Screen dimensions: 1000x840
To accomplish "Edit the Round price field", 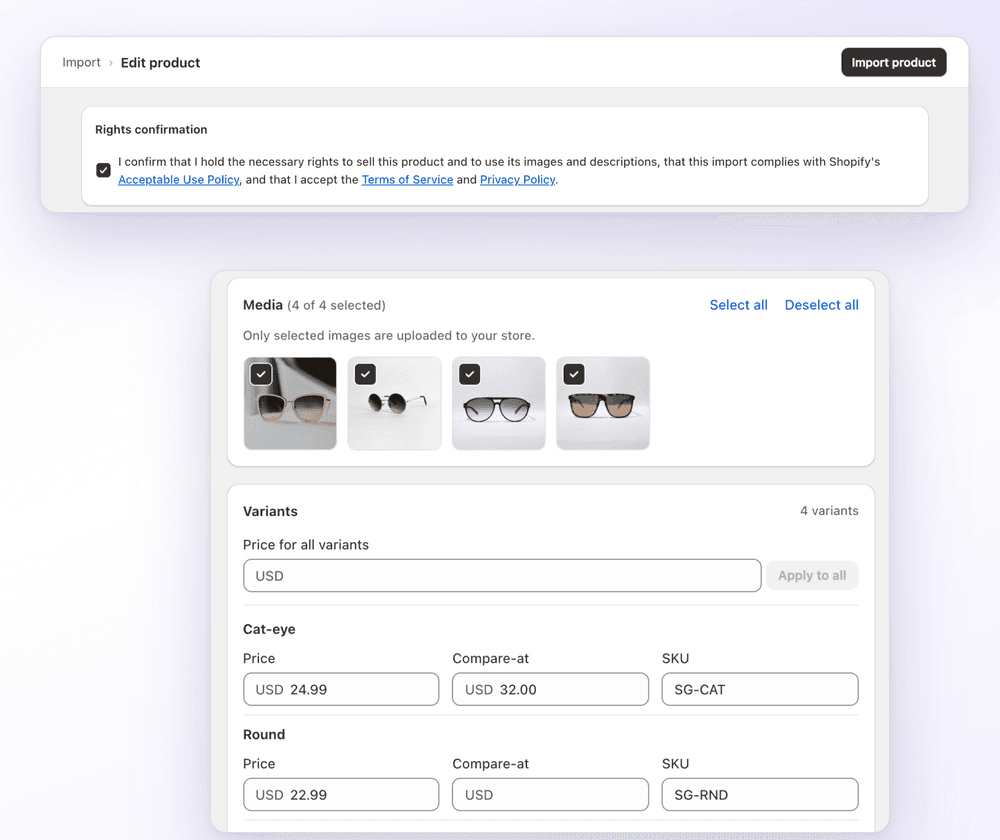I will (x=341, y=795).
